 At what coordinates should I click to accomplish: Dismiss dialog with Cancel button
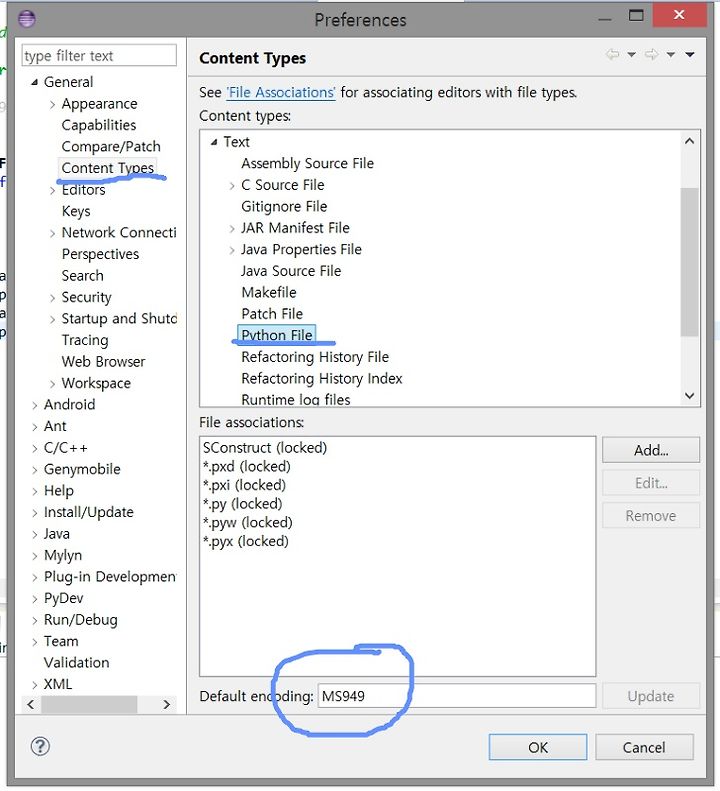point(644,748)
